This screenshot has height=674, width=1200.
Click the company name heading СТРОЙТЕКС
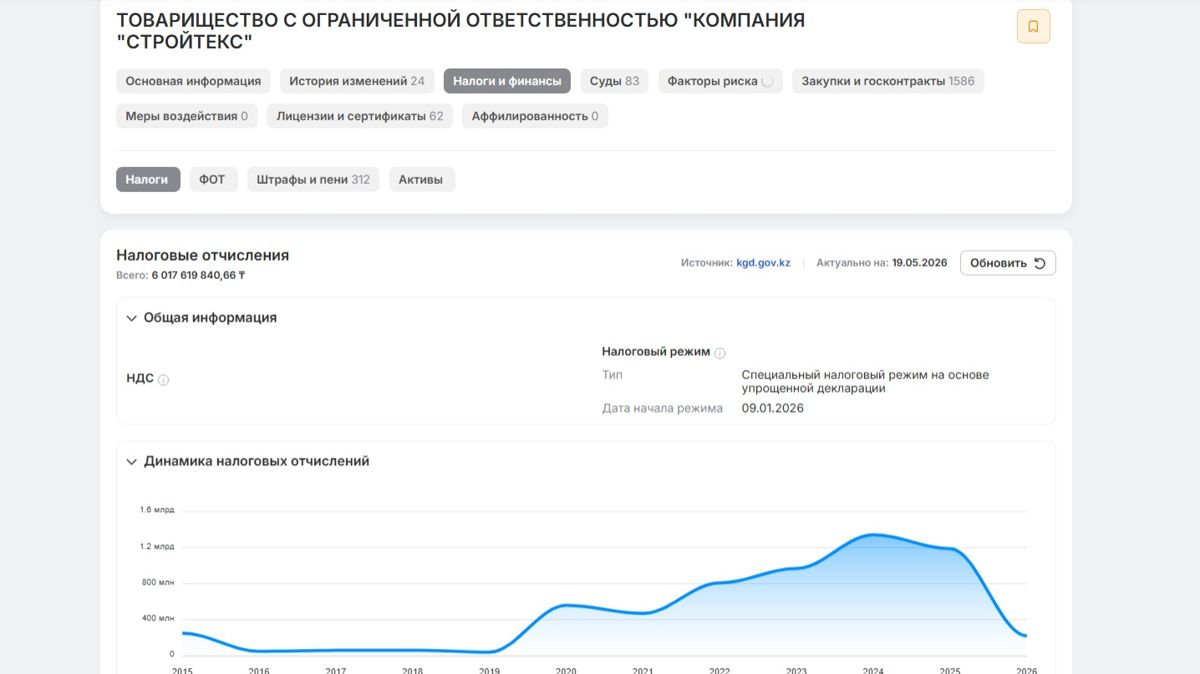[x=460, y=31]
